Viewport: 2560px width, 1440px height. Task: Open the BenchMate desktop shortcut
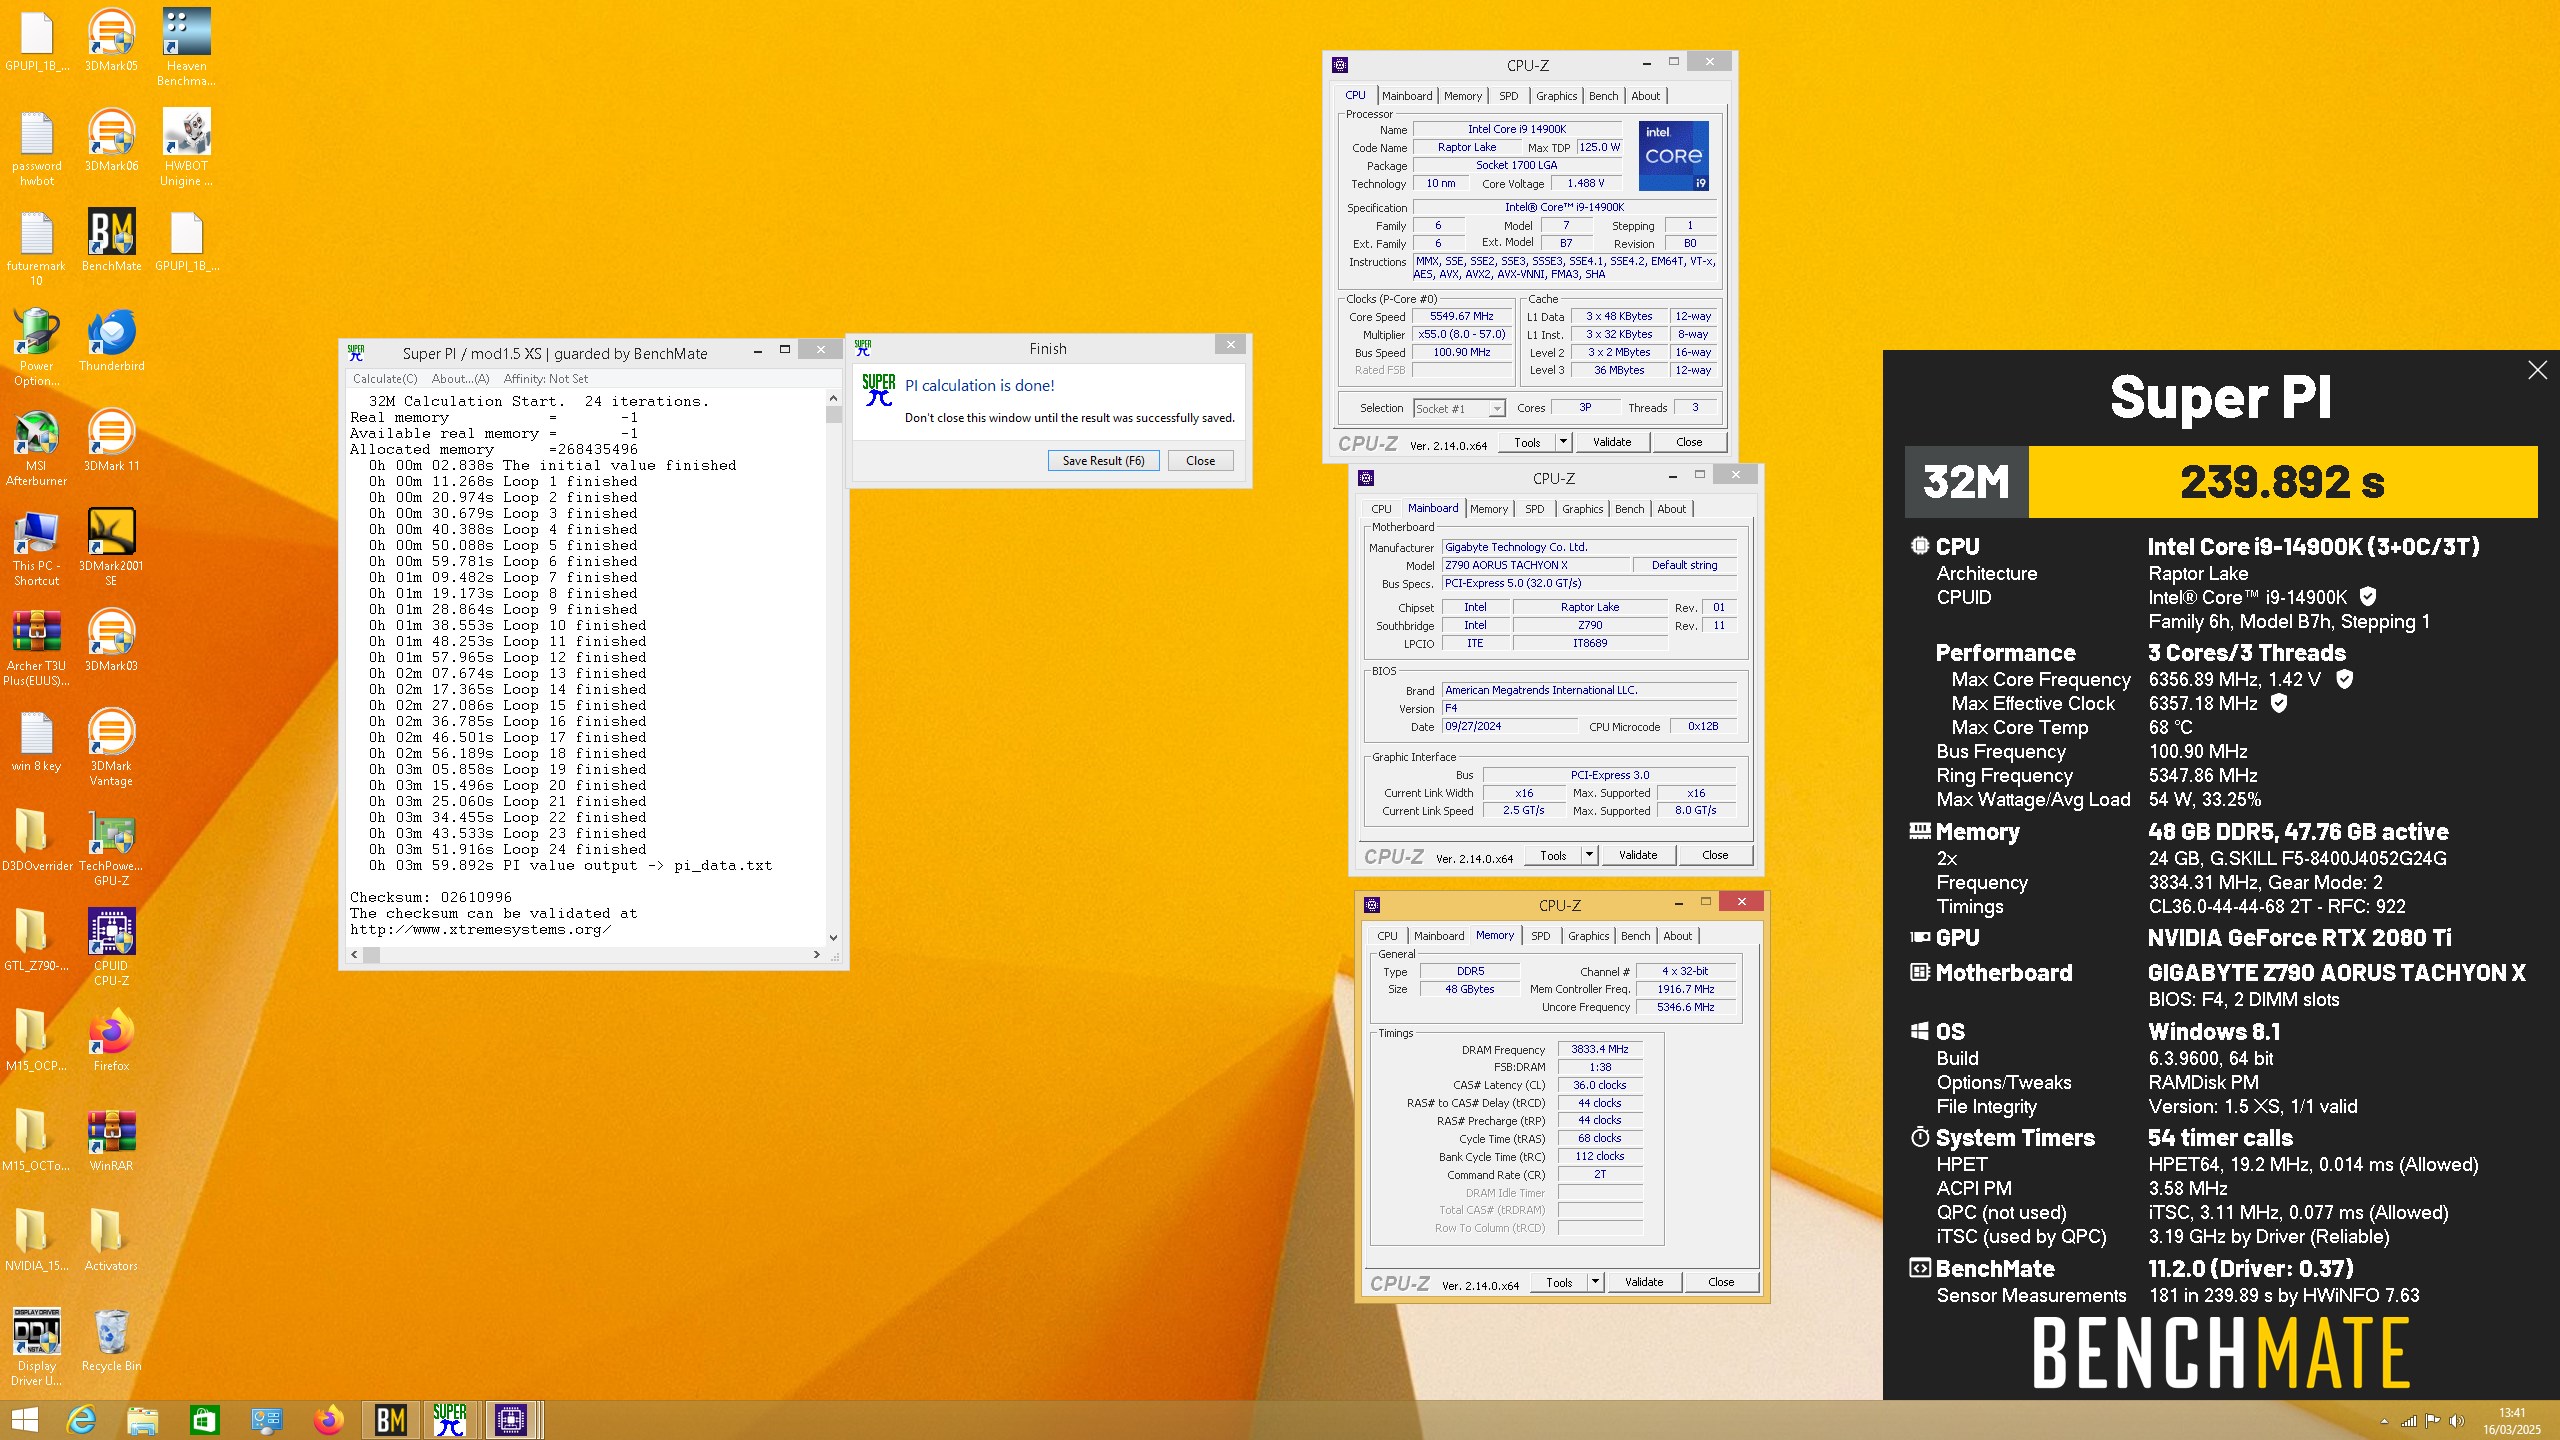click(x=111, y=240)
